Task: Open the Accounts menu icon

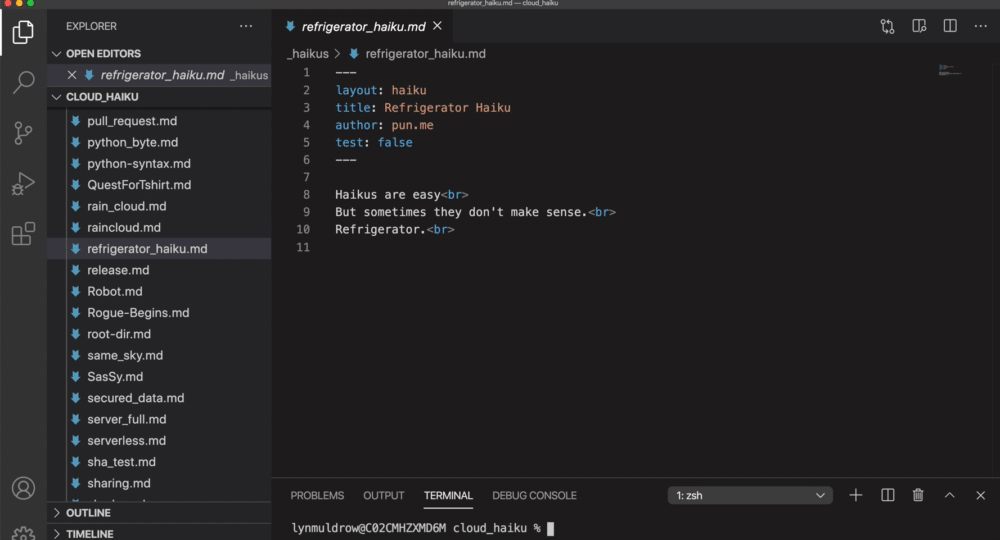Action: 23,488
